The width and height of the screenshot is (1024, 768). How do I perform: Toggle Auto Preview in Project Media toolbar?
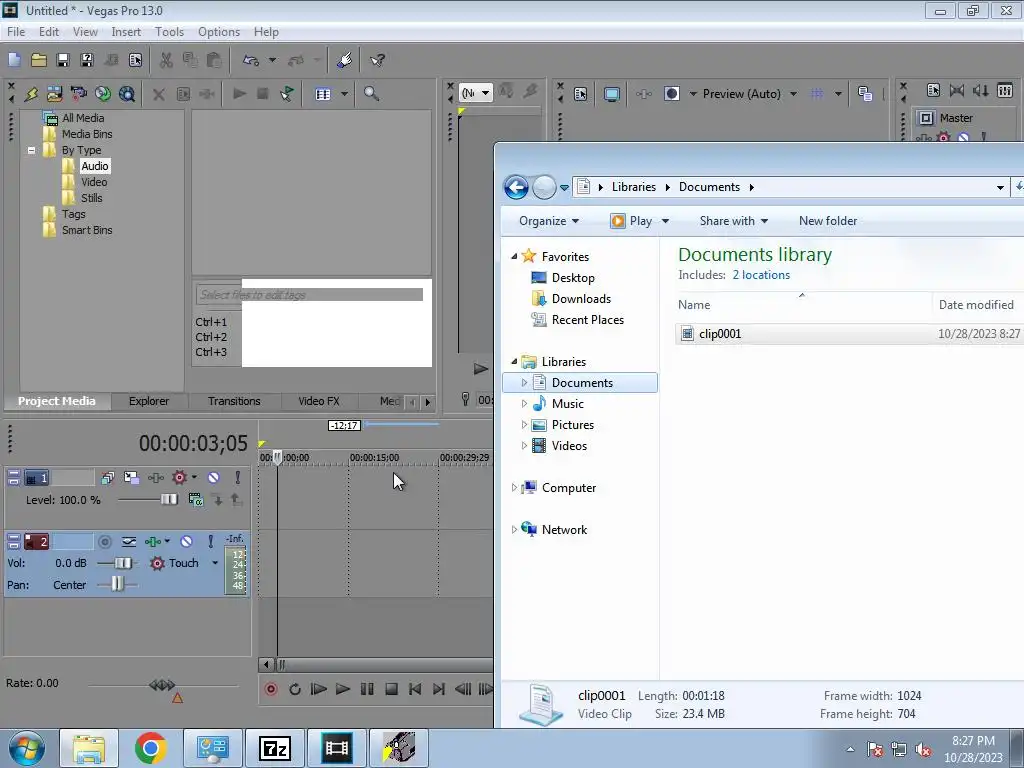click(x=287, y=93)
